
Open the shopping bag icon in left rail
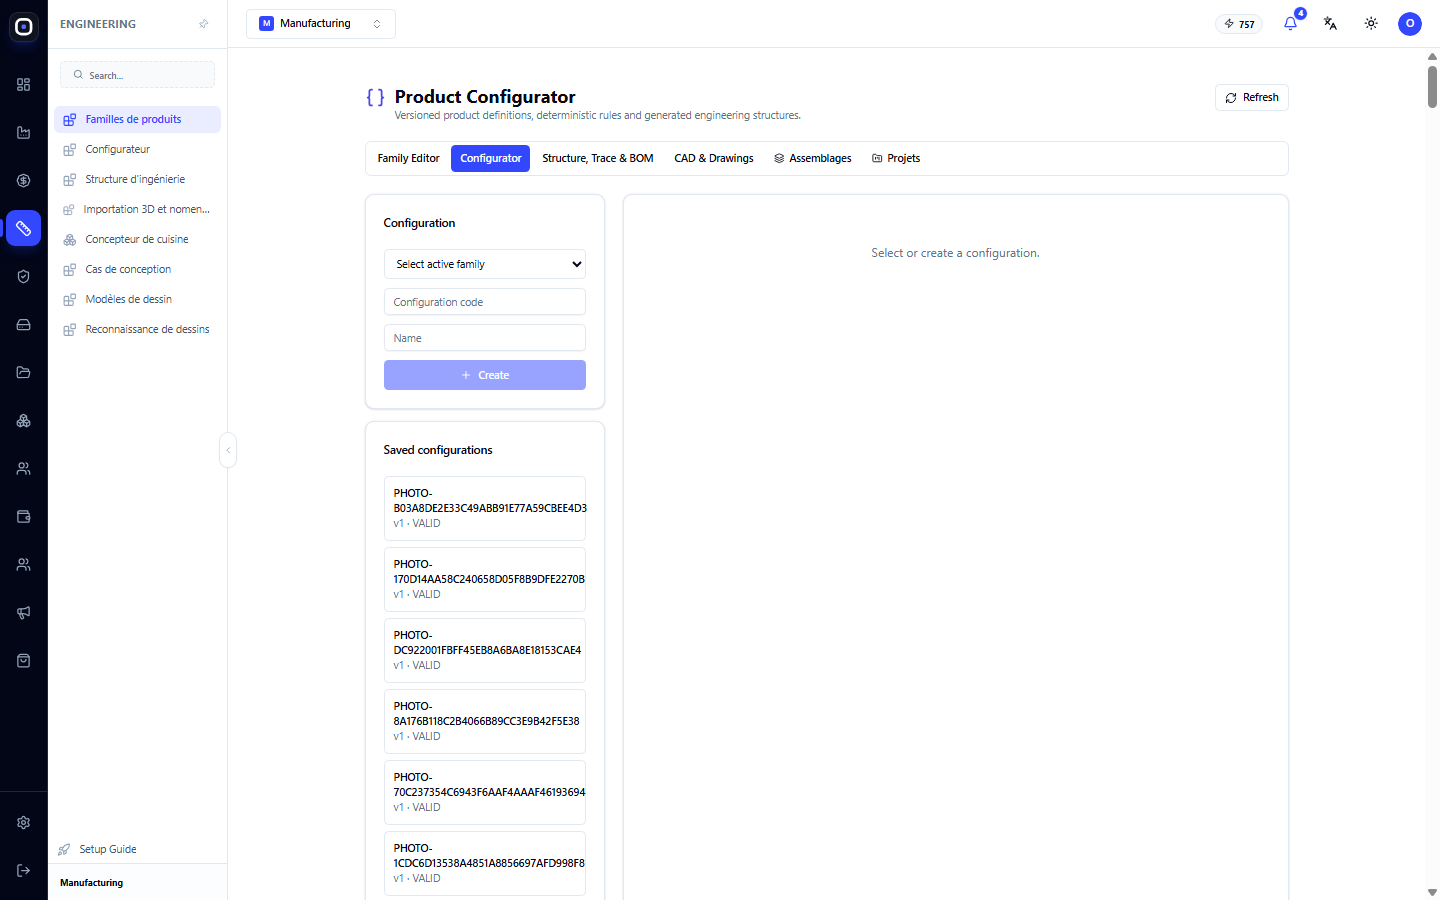pyautogui.click(x=24, y=661)
